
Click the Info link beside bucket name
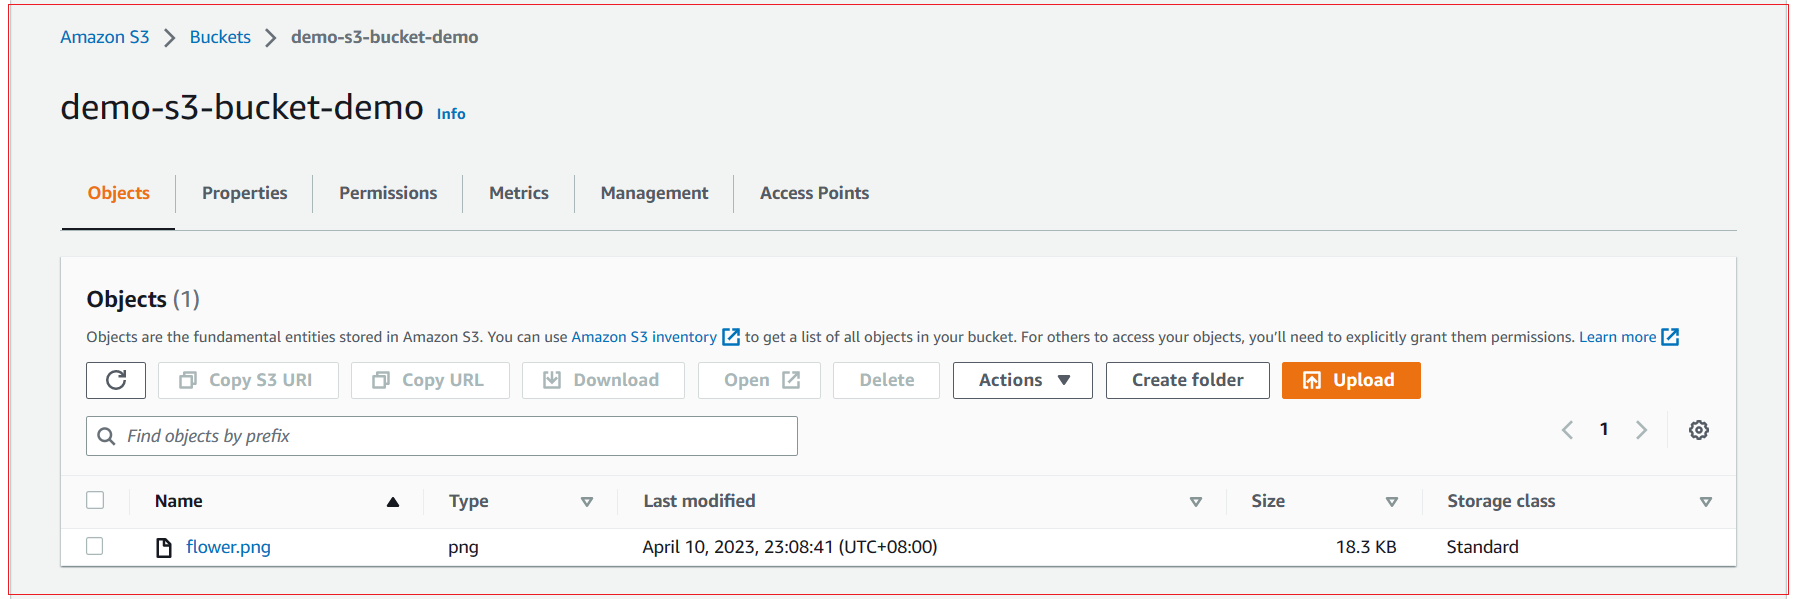coord(451,114)
